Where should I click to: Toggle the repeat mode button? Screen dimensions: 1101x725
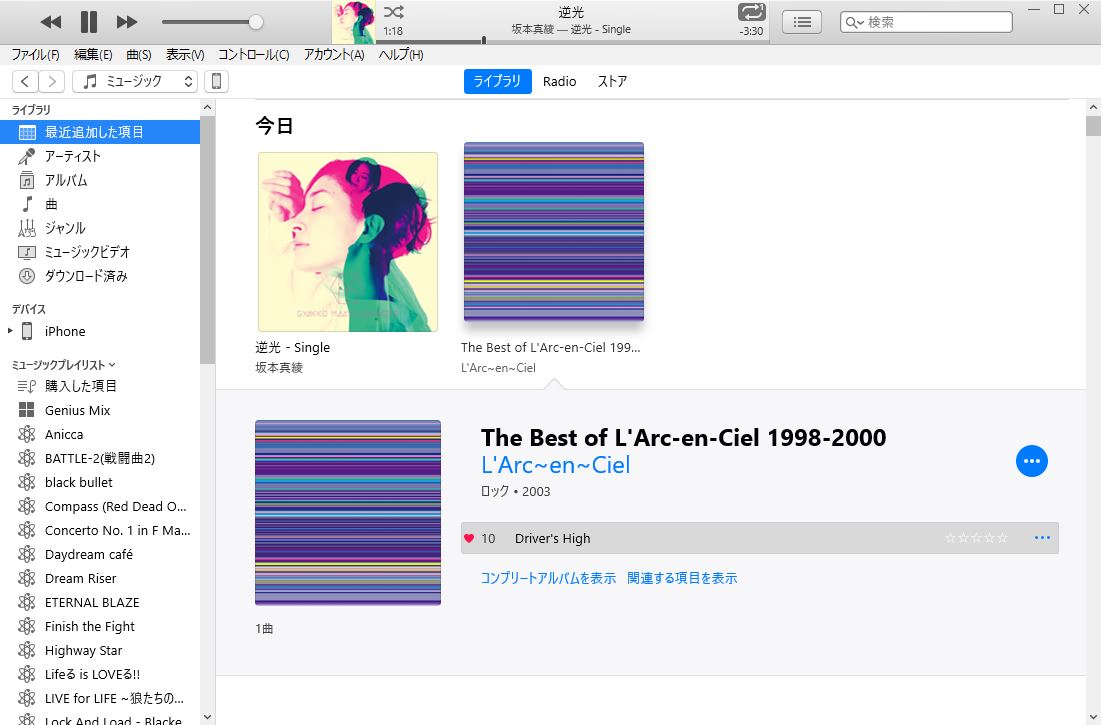point(750,13)
